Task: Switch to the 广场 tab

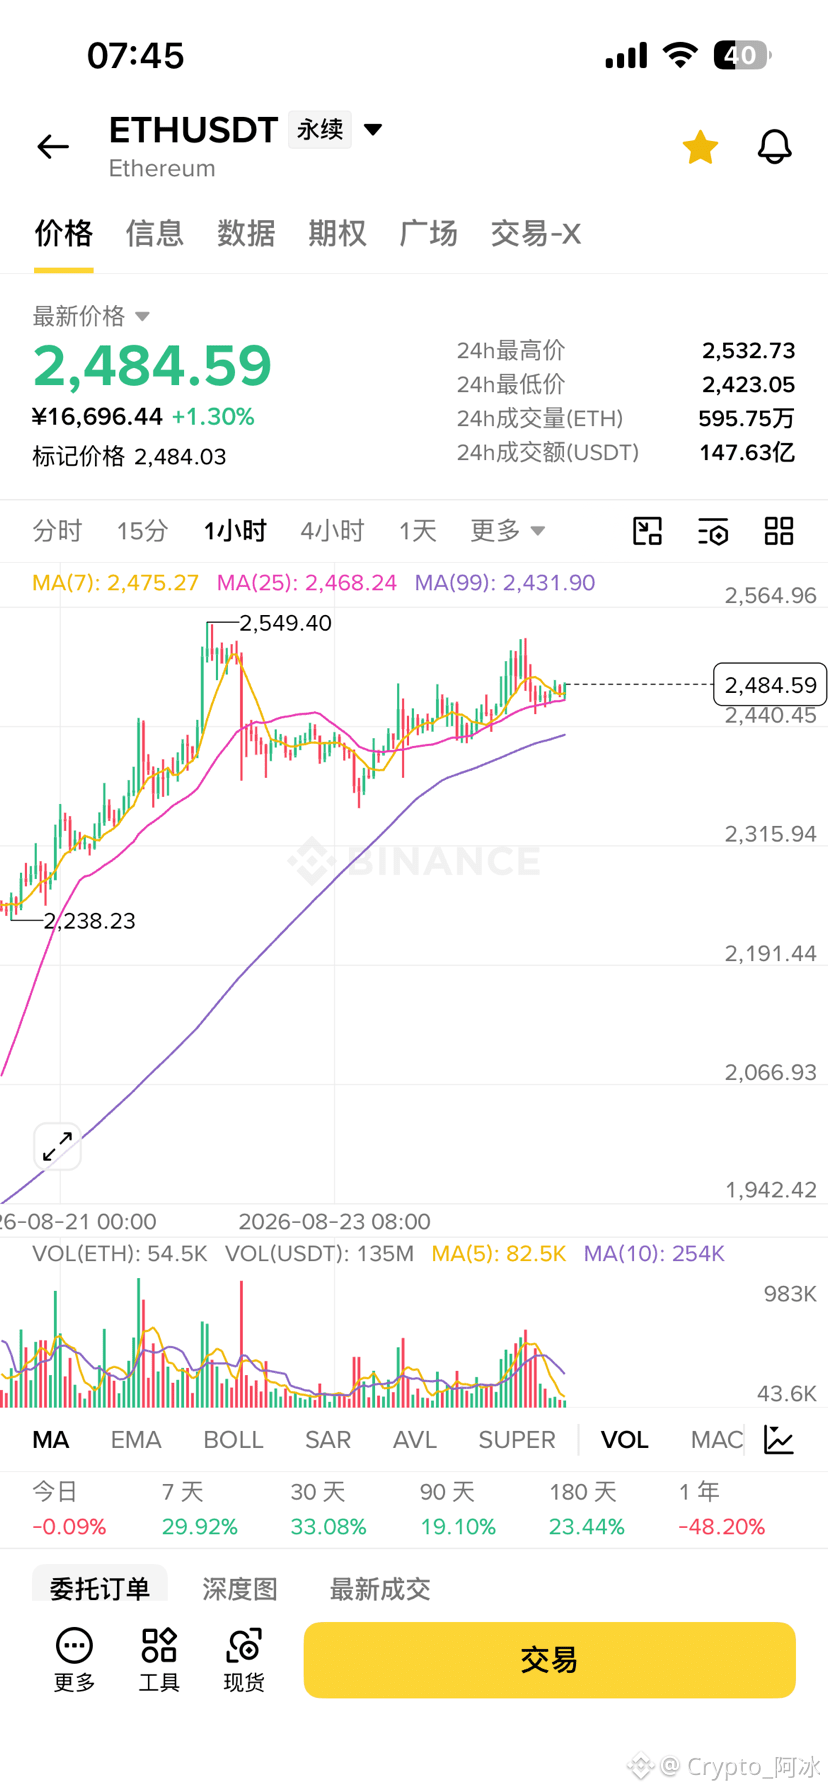Action: [x=428, y=233]
